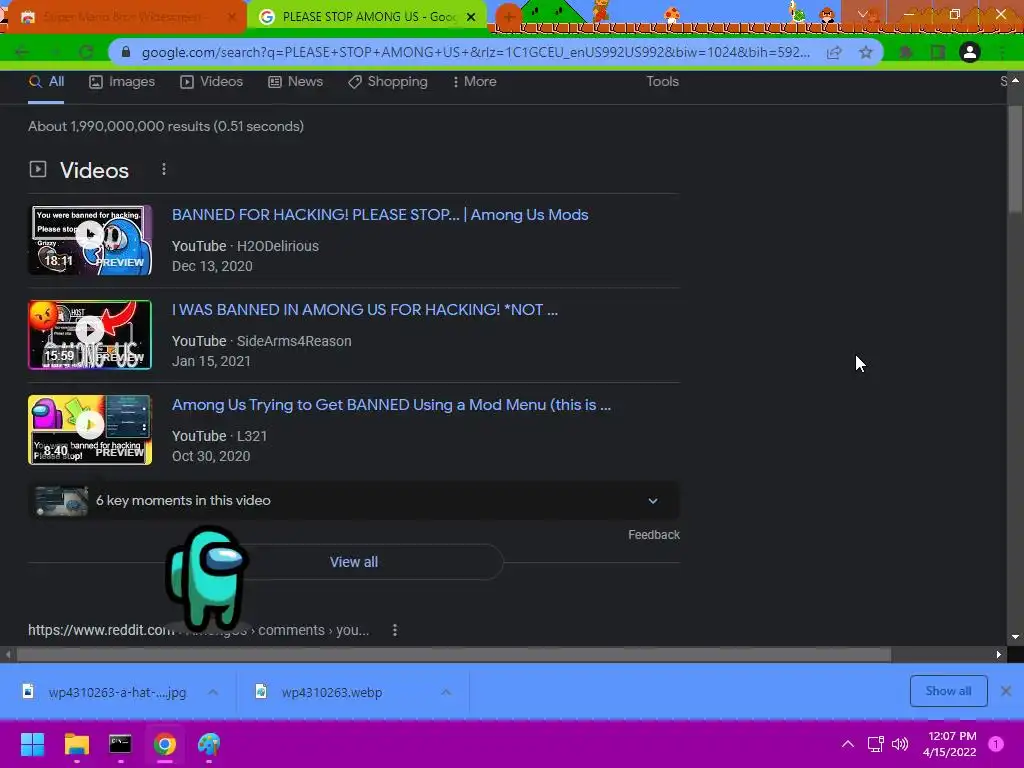Switch to the Super Mario Bros Widescreen tab
The height and width of the screenshot is (768, 1024).
coord(124,17)
